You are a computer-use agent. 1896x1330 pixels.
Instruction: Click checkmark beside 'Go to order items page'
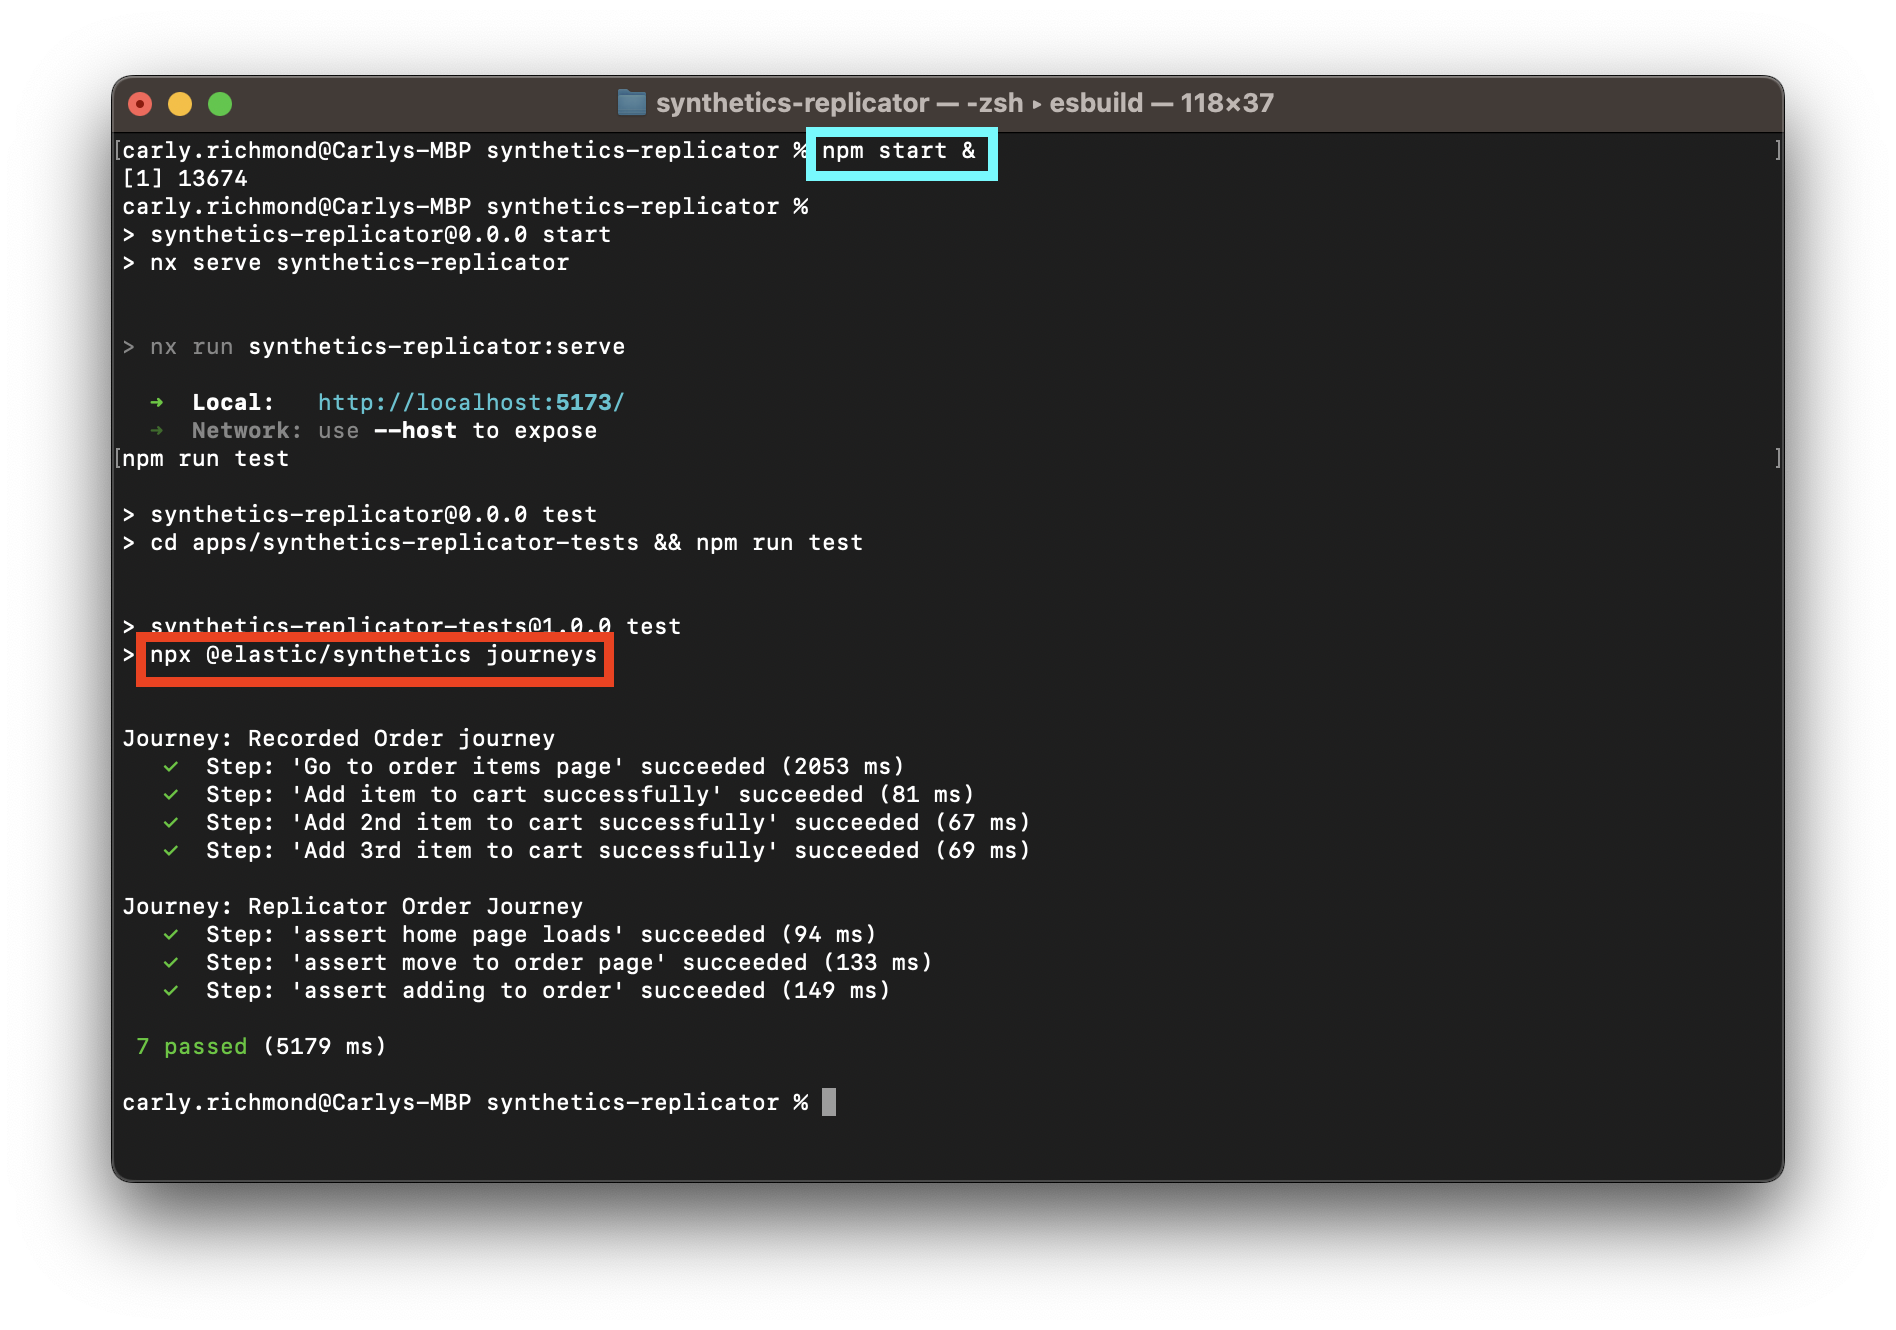click(x=171, y=767)
